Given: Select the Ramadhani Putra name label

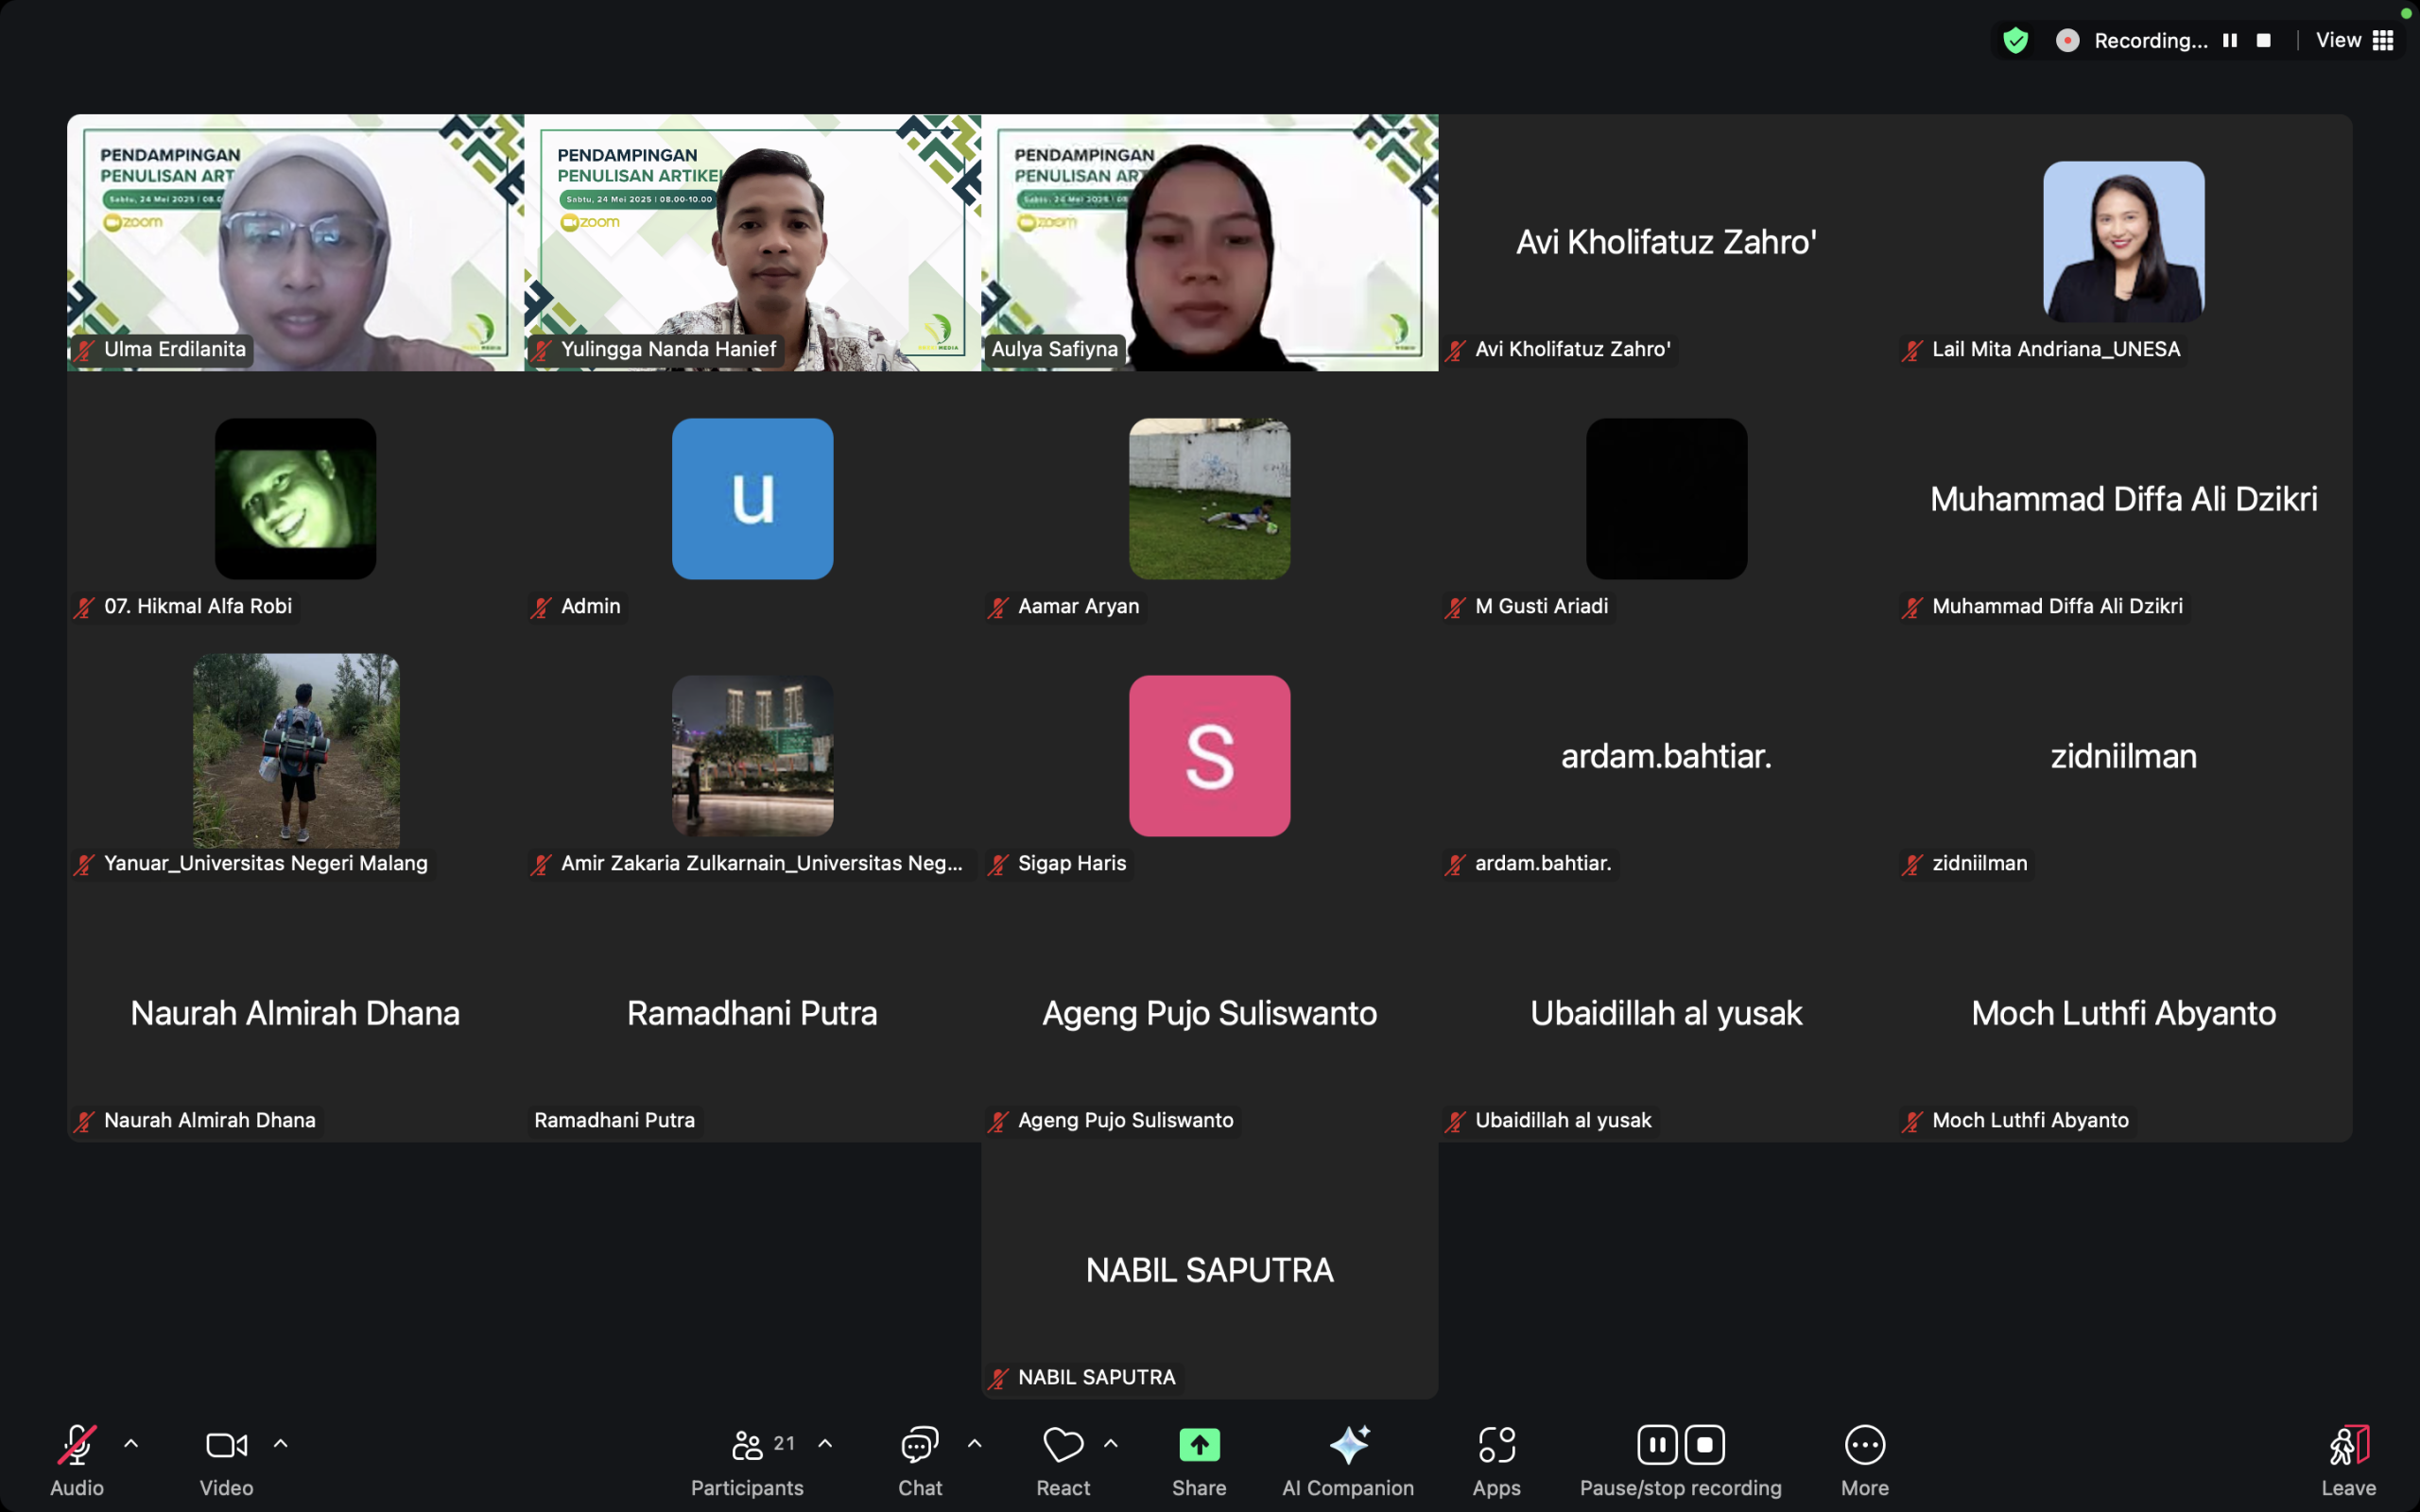Looking at the screenshot, I should pyautogui.click(x=614, y=1120).
